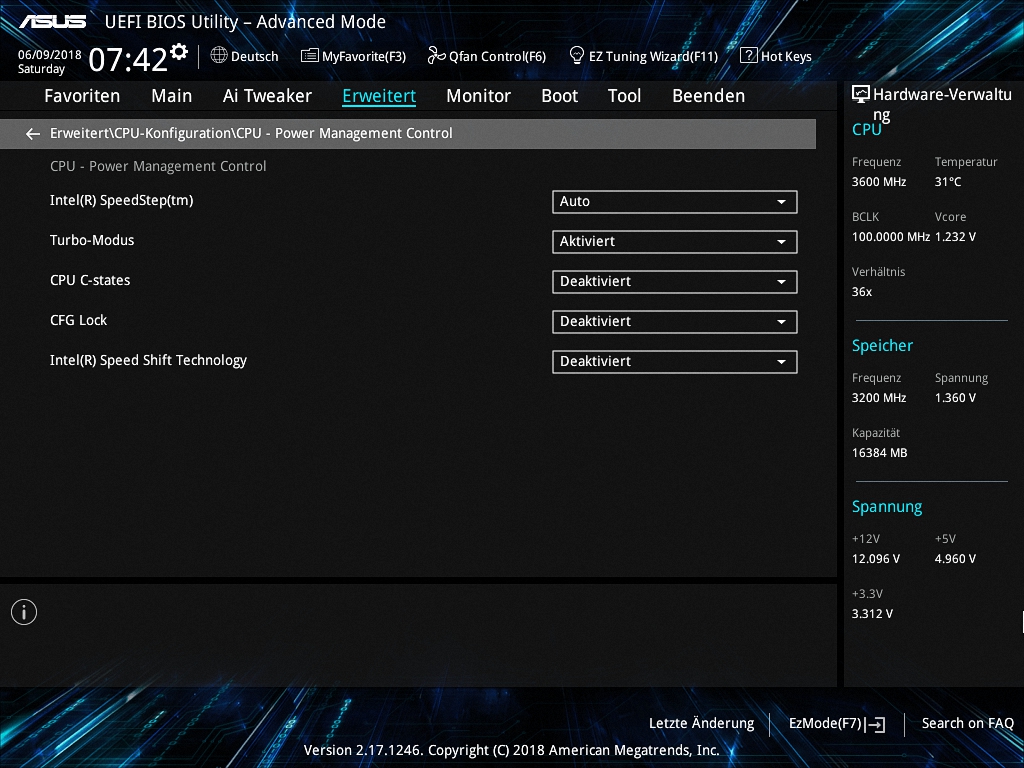Select the Turbo-Modus label
Viewport: 1024px width, 768px height.
(x=92, y=240)
